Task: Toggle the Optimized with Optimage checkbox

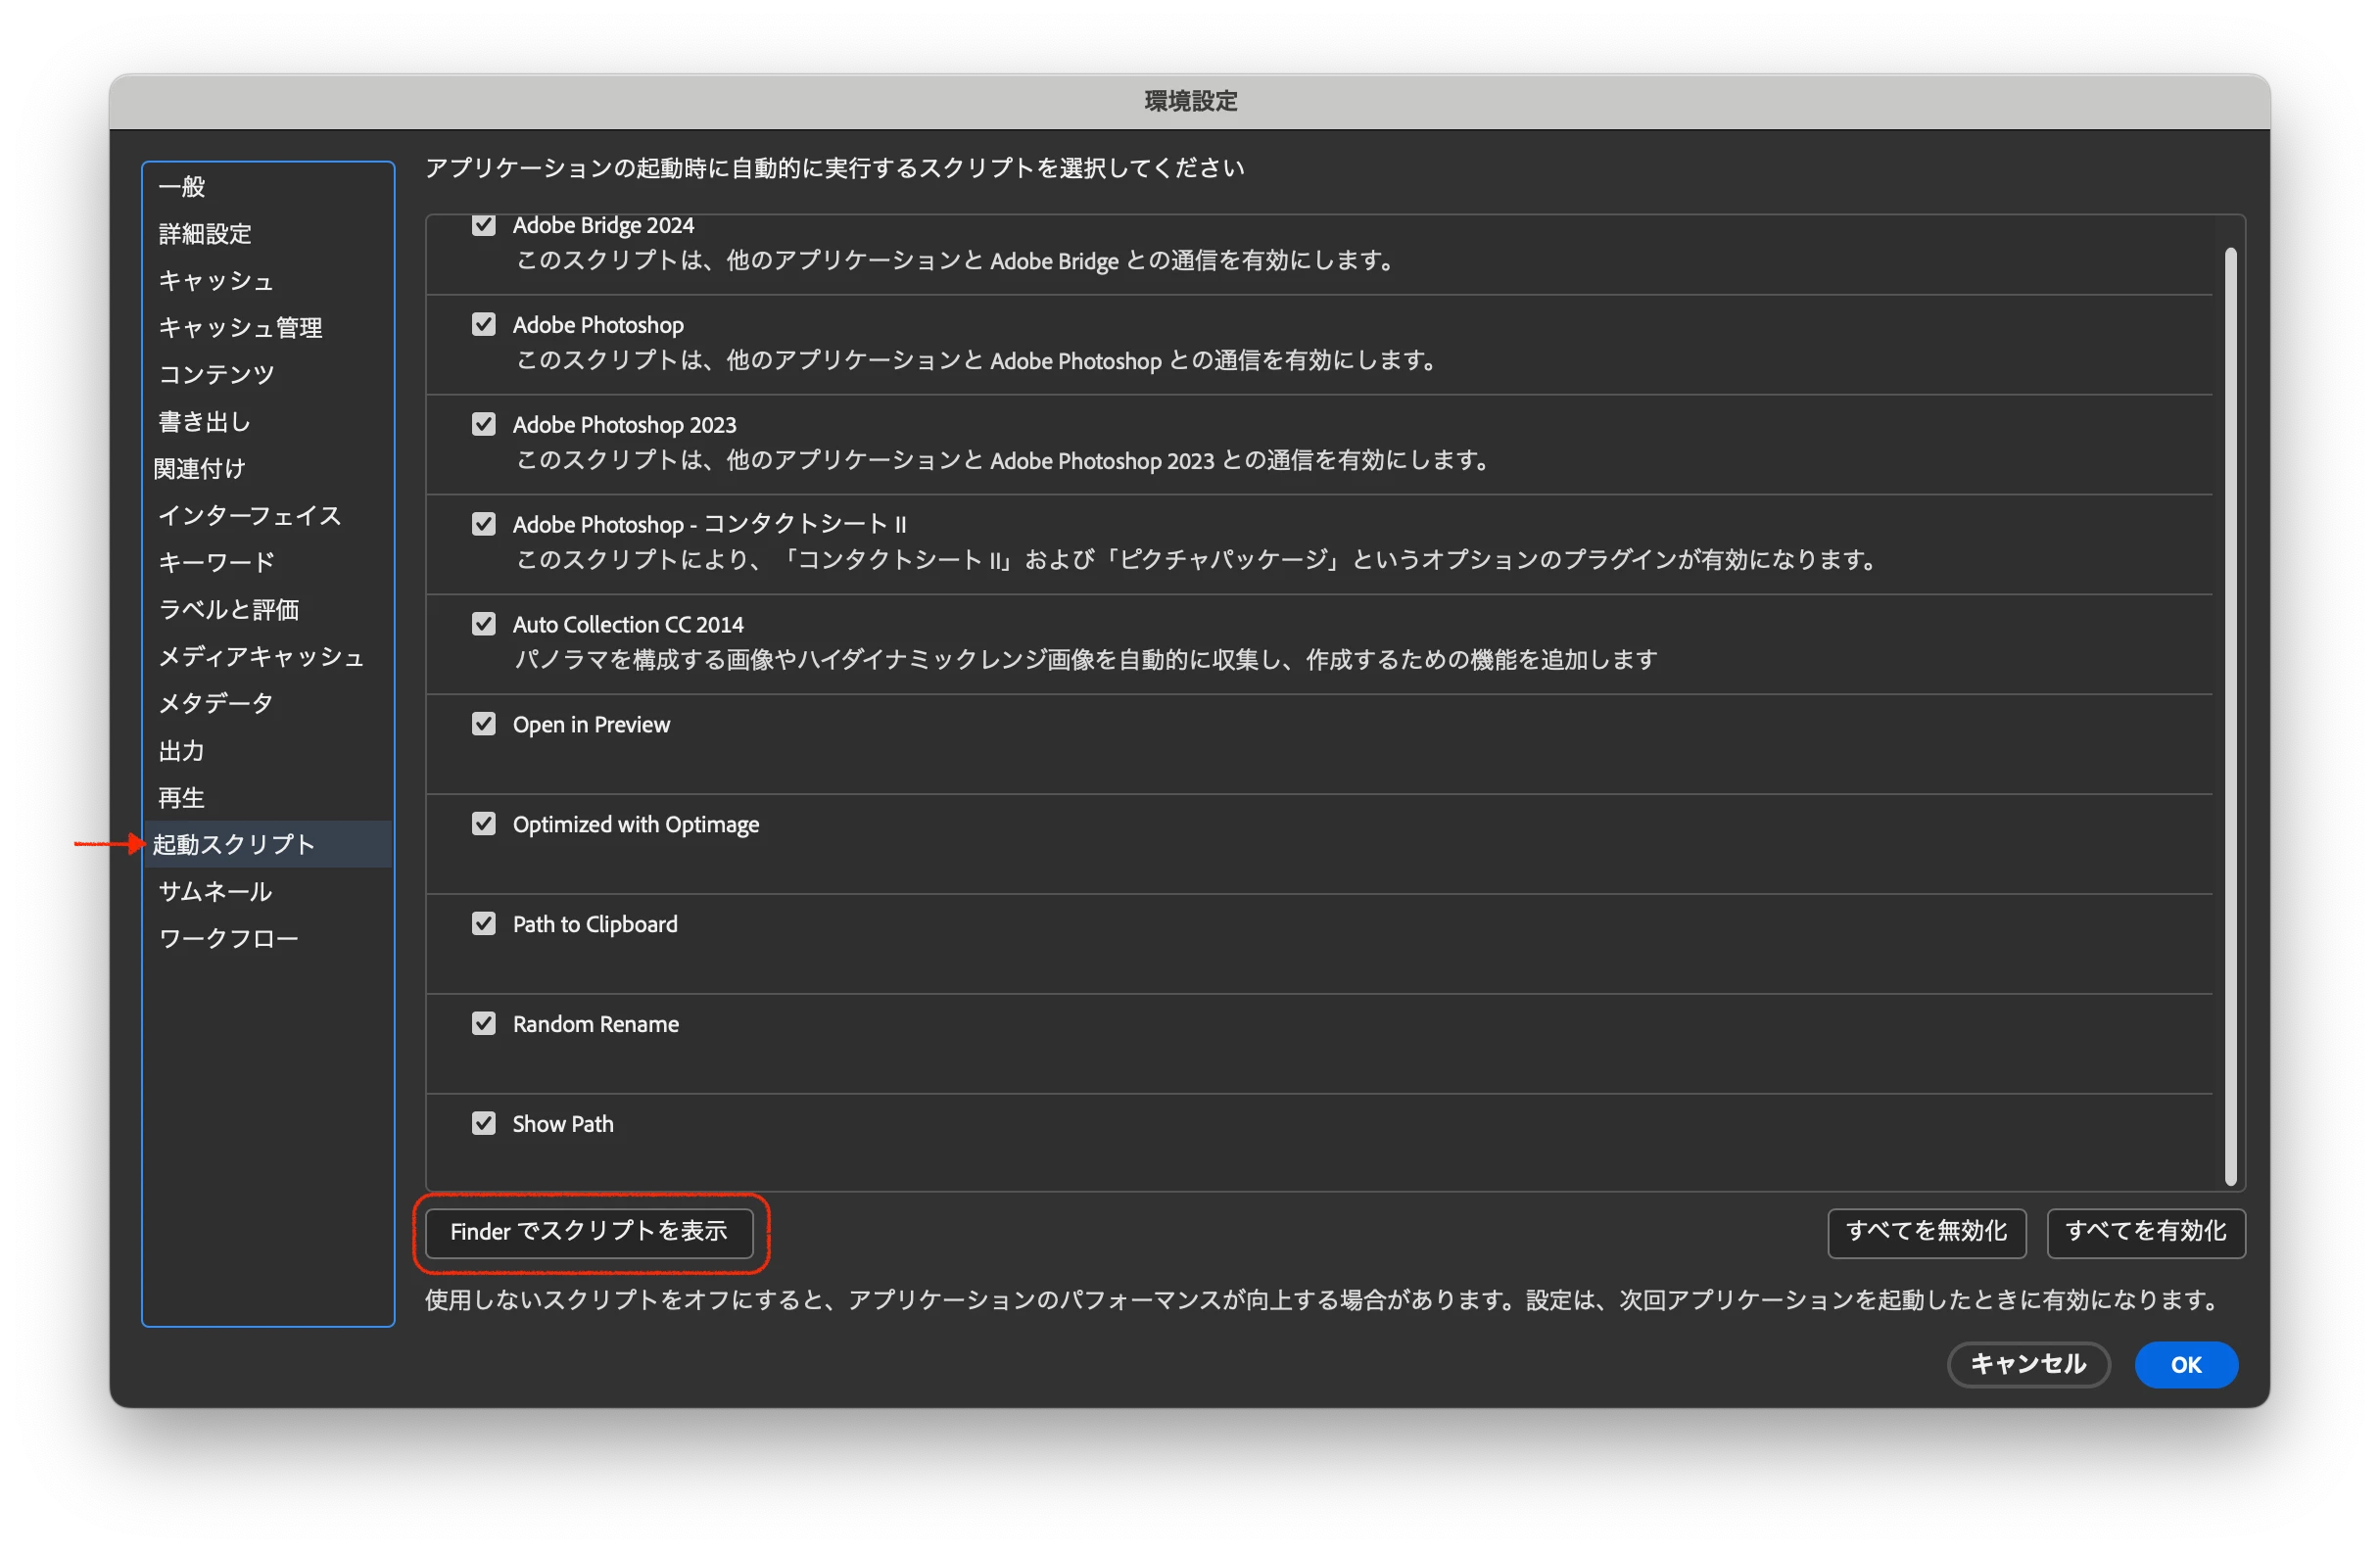Action: [x=484, y=824]
